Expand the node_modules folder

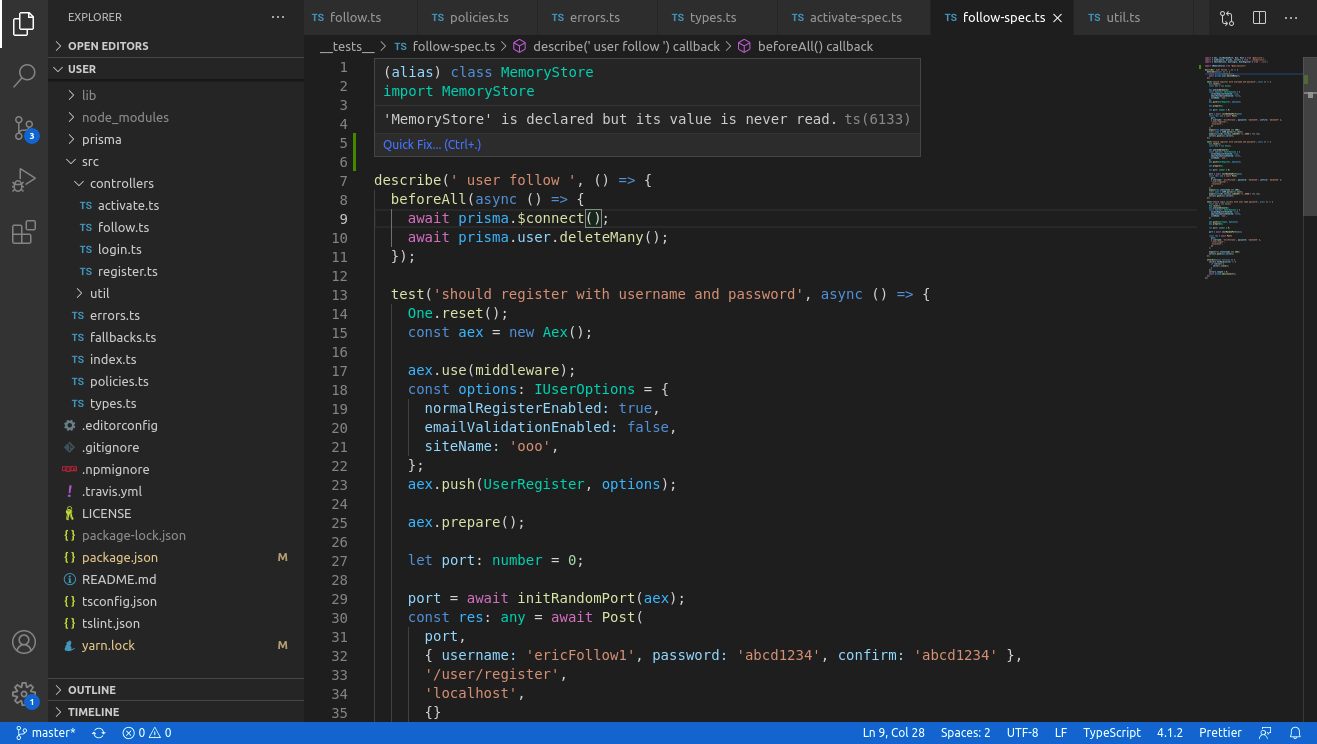click(x=176, y=117)
